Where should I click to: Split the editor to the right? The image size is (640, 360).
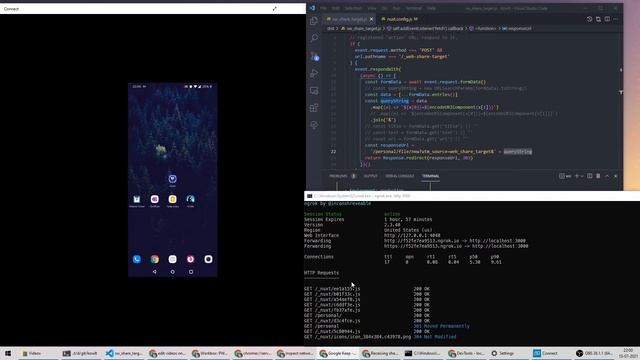tap(607, 19)
